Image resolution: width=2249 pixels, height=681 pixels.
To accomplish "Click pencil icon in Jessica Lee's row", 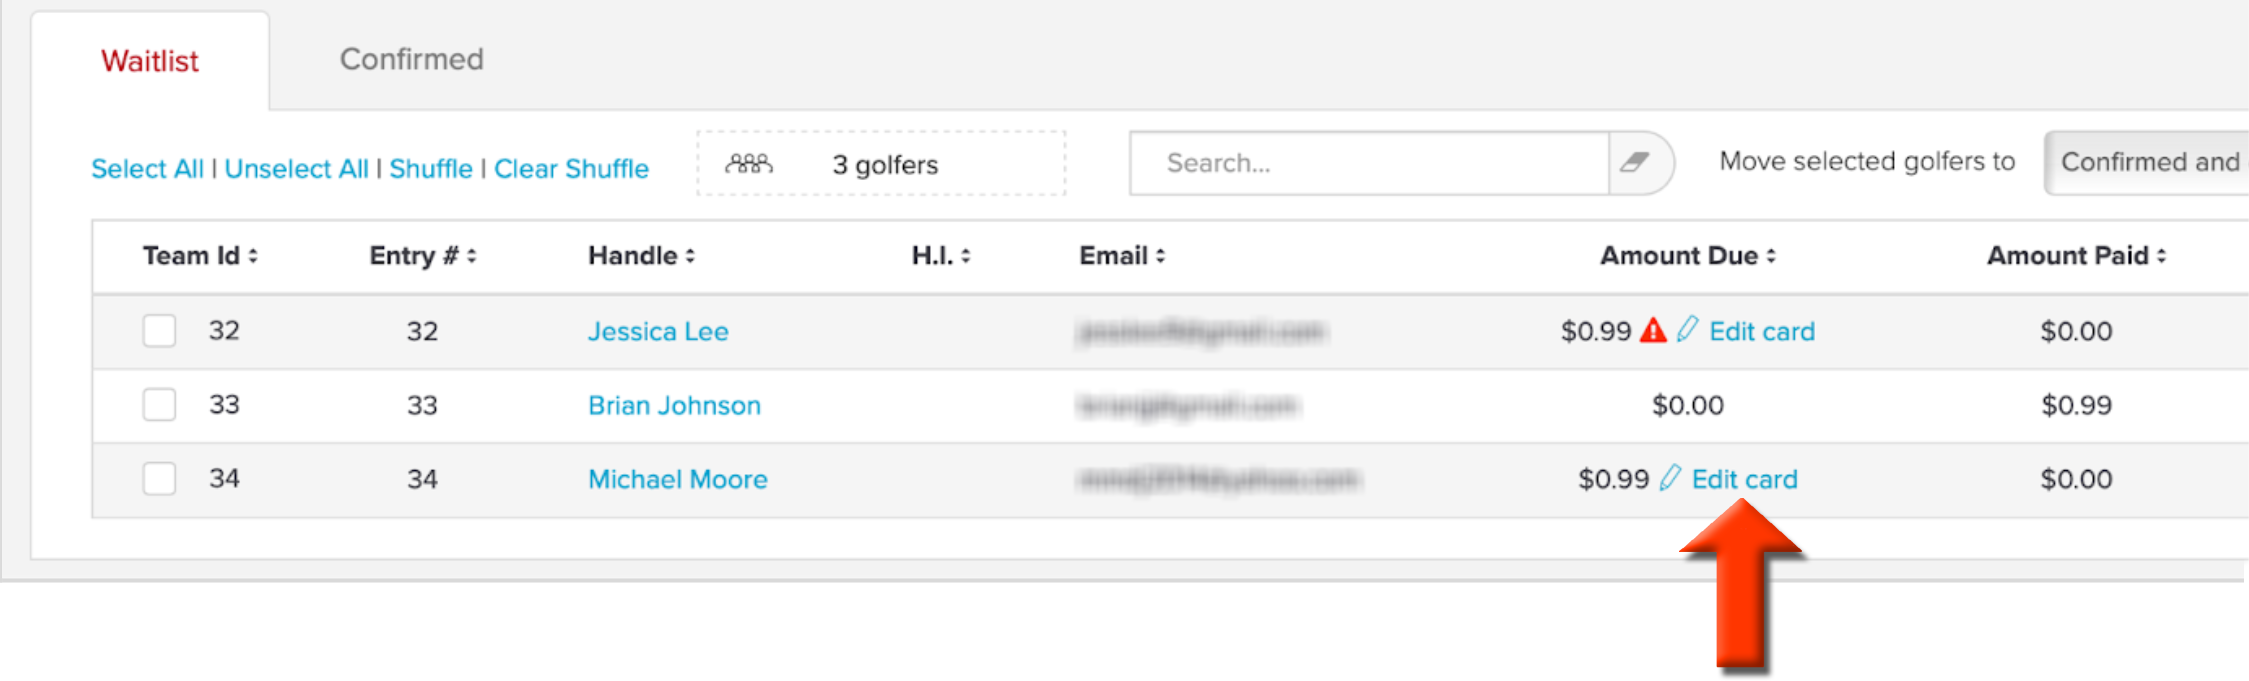I will (1687, 329).
